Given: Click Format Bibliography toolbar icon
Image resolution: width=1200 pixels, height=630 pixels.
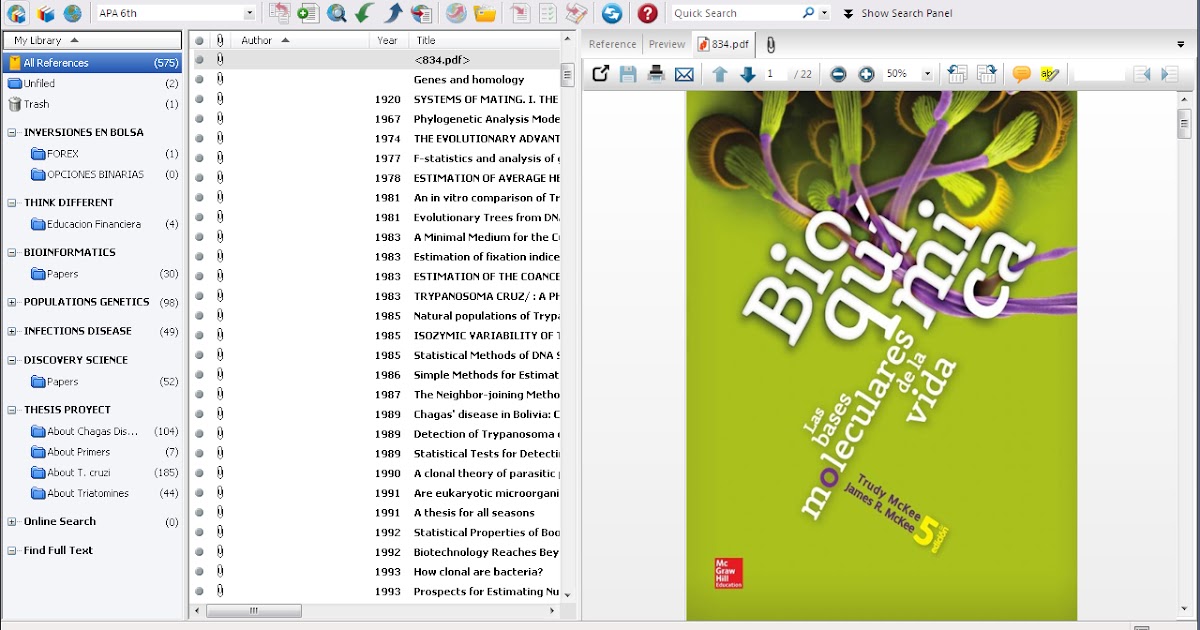Looking at the screenshot, I should pos(548,13).
